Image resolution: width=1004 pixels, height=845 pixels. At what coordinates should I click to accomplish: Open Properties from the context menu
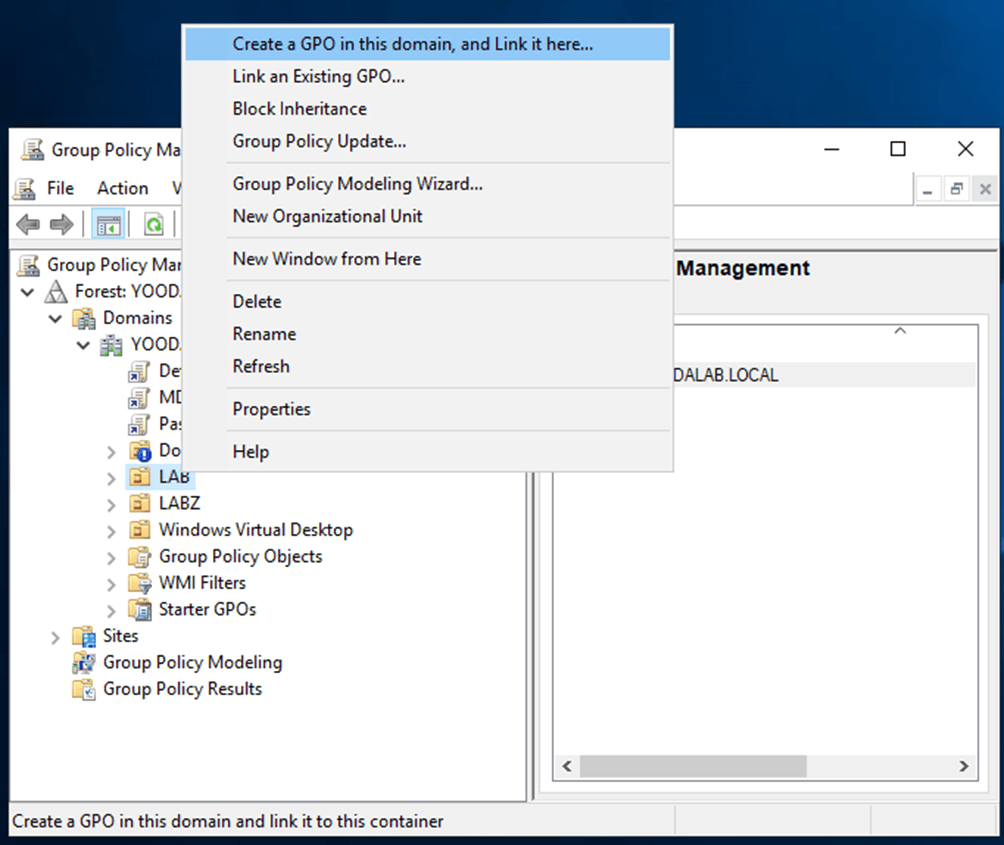click(x=427, y=409)
